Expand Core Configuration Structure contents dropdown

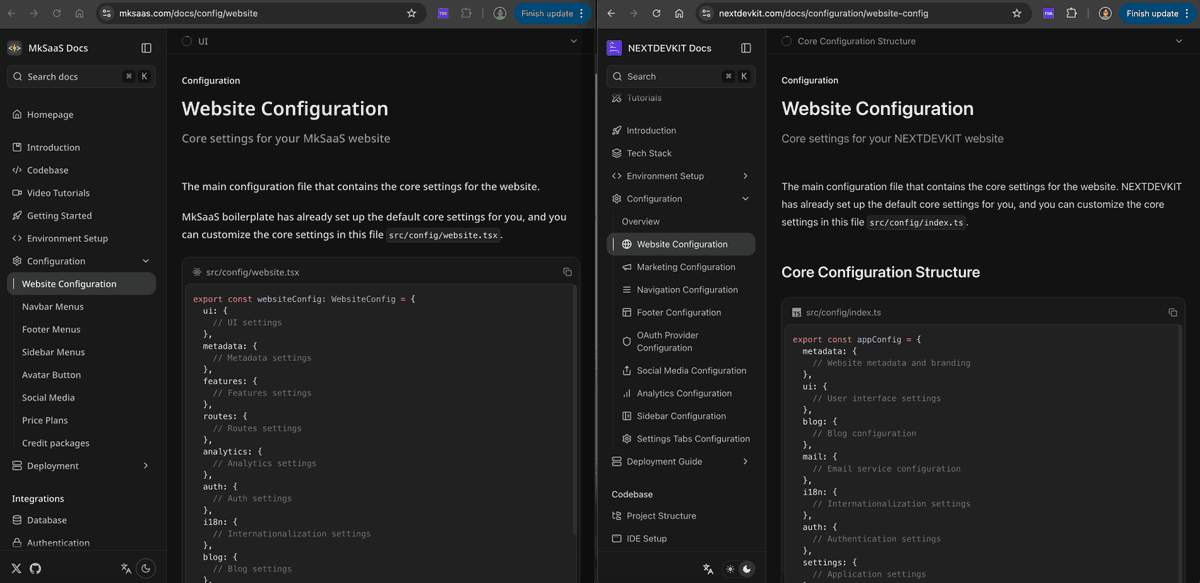pos(1180,41)
